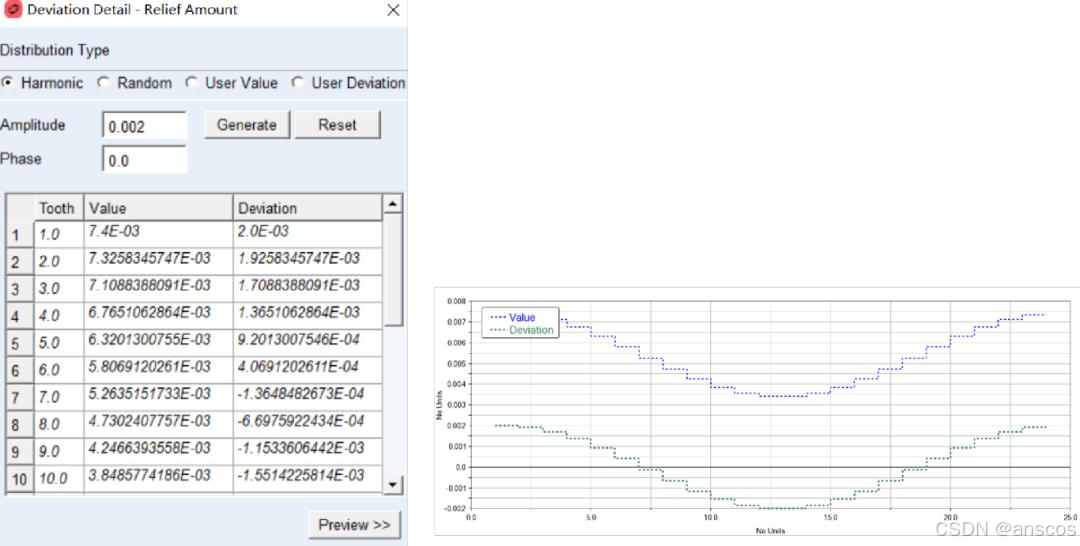Click value cell 4.7302407757E-03
Screen dimensions: 1080x546
point(158,425)
